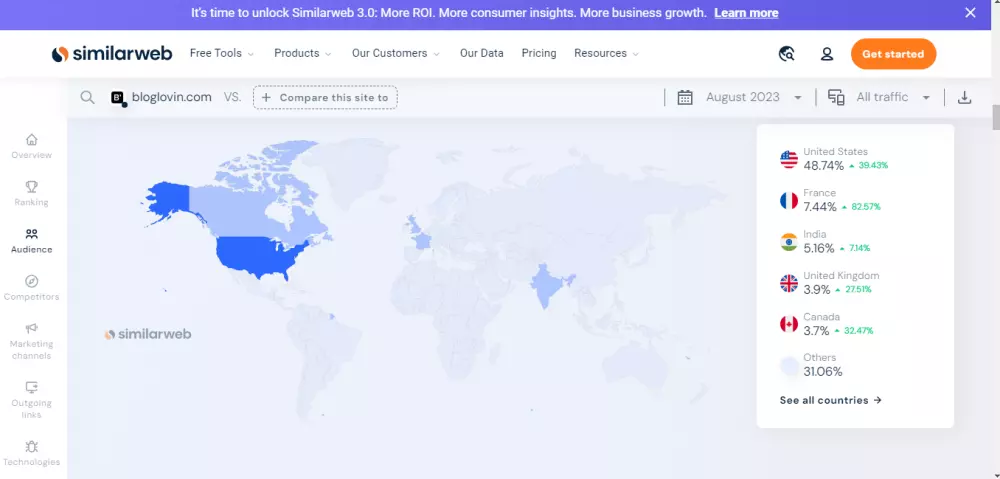Click Compare this site to button

click(x=325, y=98)
